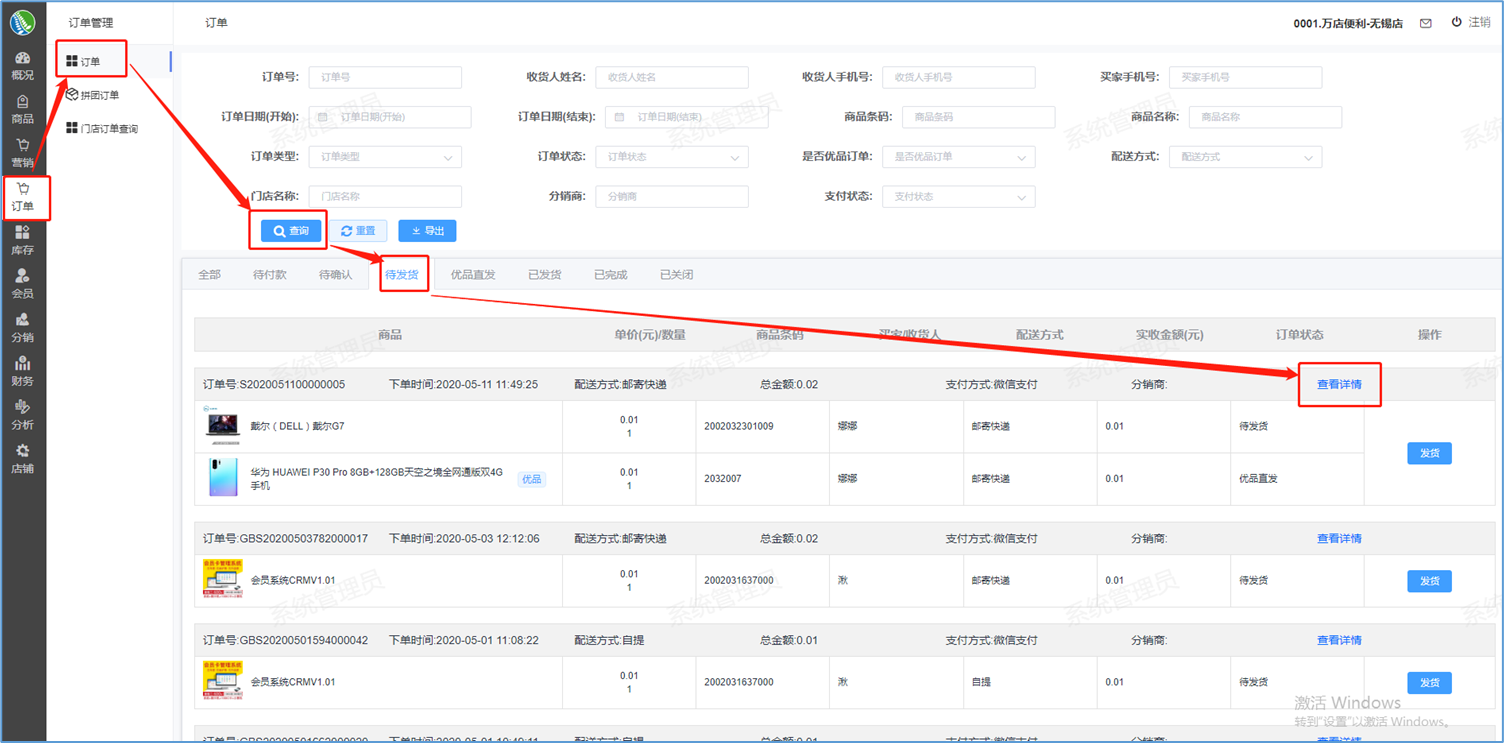
Task: Select the 待付款 tab
Action: 270,275
